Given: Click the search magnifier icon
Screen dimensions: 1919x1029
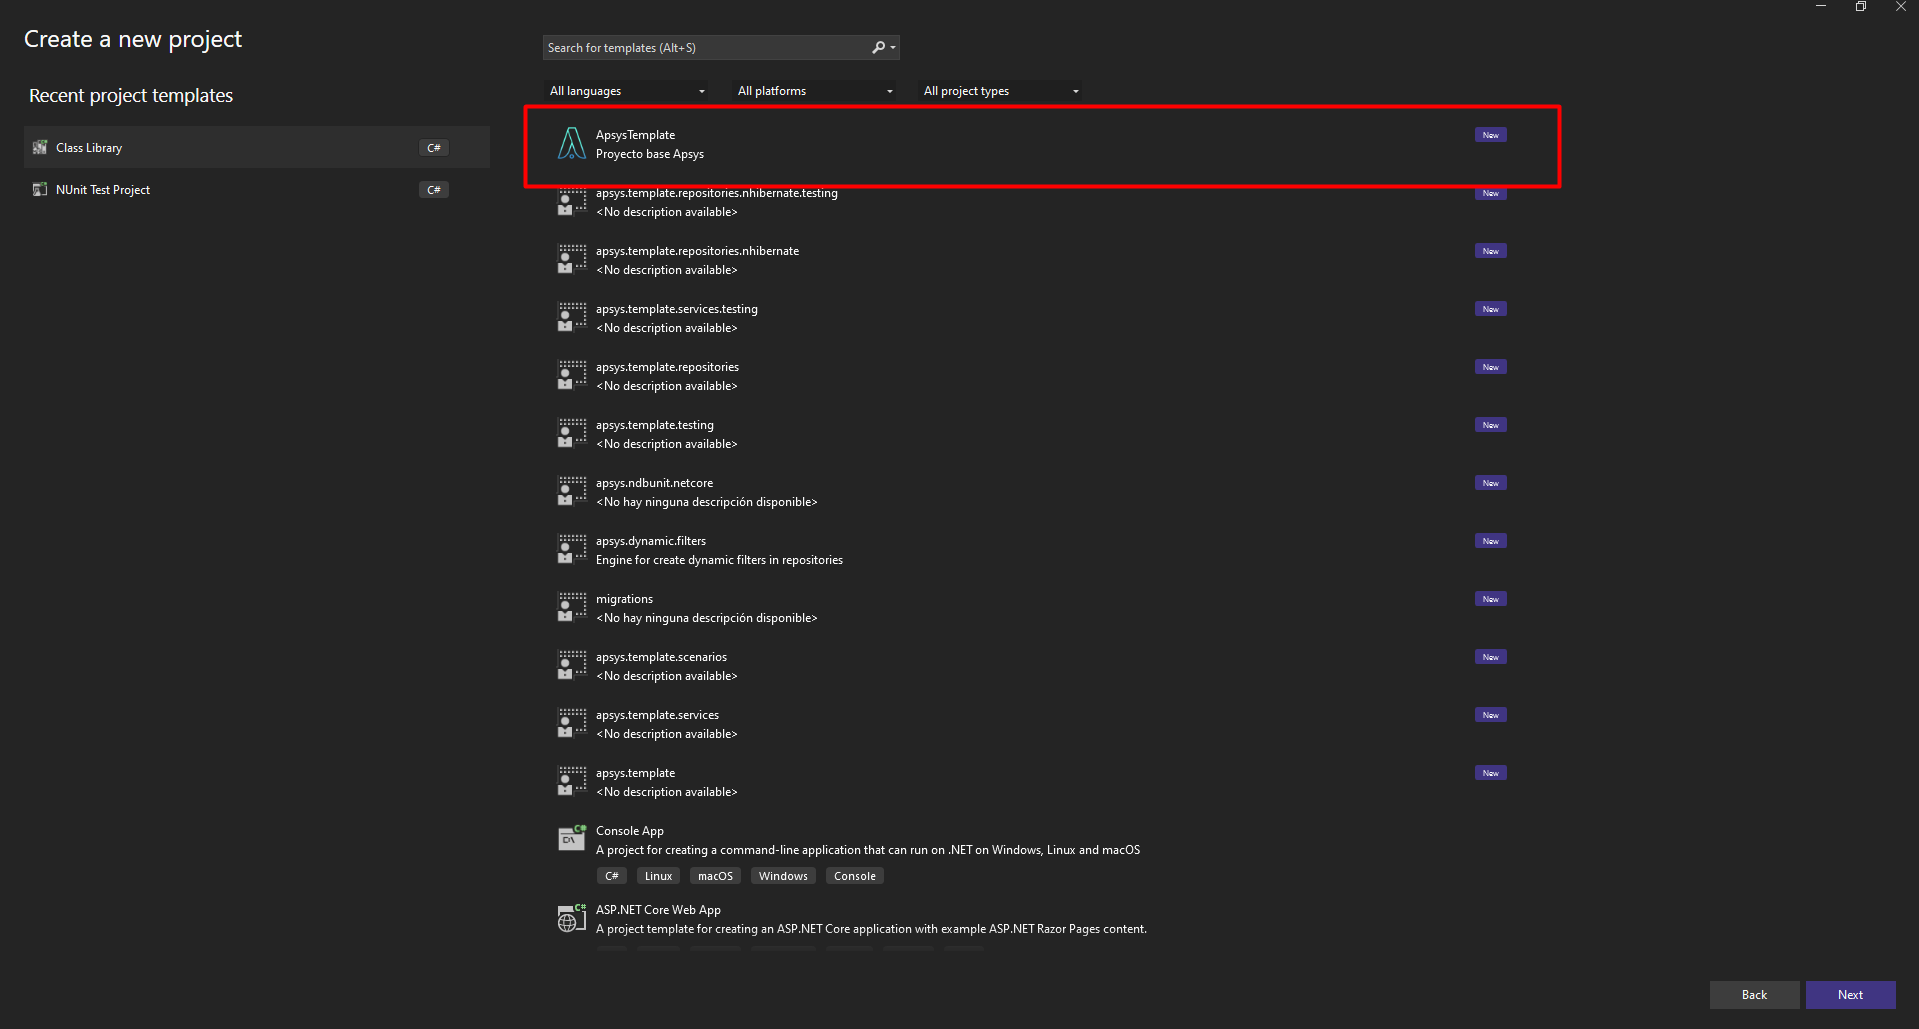Looking at the screenshot, I should click(878, 48).
